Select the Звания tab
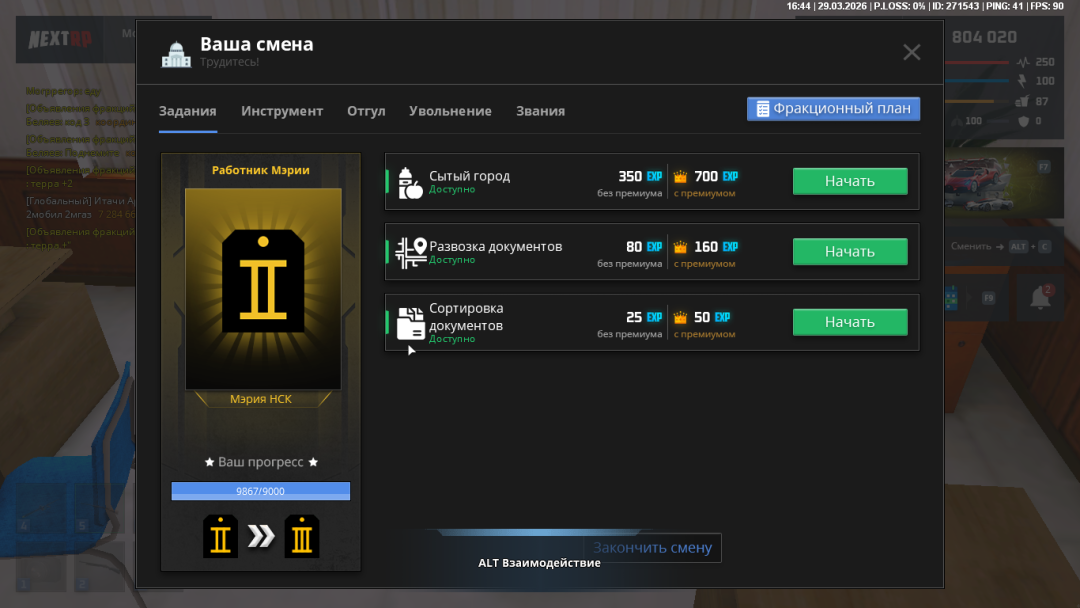The image size is (1080, 608). [x=540, y=111]
